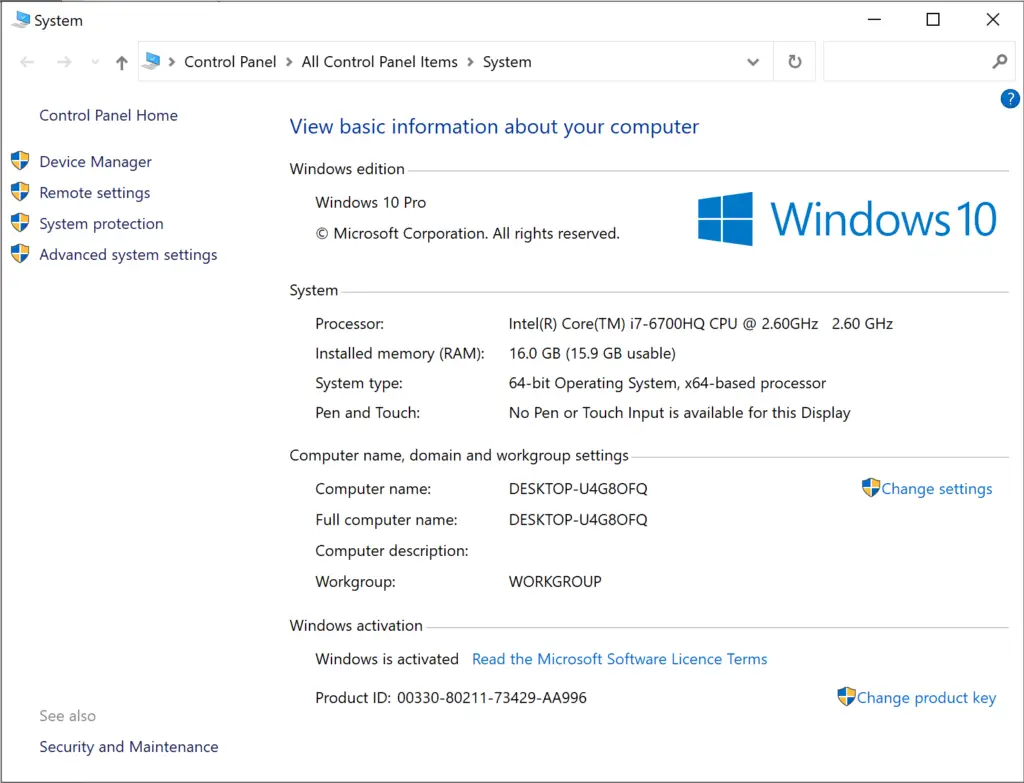Click the Microsoft Corporation copyright text
Image resolution: width=1024 pixels, height=783 pixels.
point(468,234)
